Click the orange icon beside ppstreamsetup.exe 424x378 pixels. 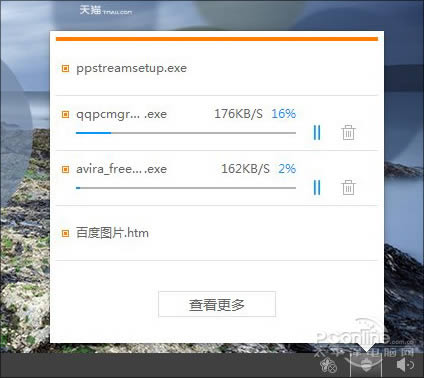(66, 69)
